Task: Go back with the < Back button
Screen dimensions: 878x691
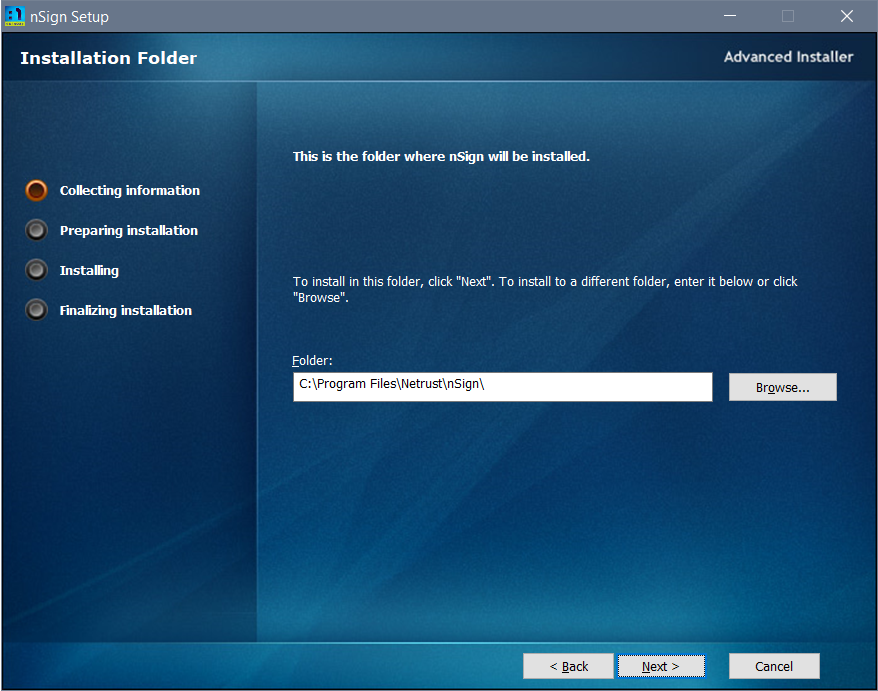Action: tap(568, 666)
